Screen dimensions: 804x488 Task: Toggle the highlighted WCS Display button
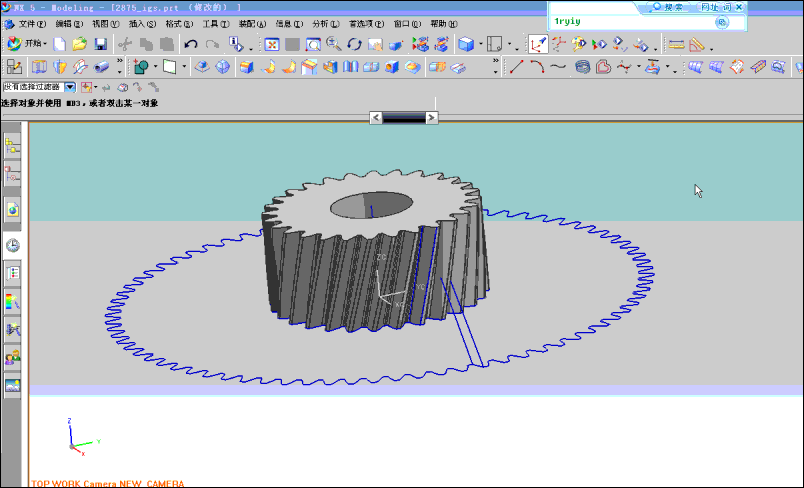coord(538,45)
